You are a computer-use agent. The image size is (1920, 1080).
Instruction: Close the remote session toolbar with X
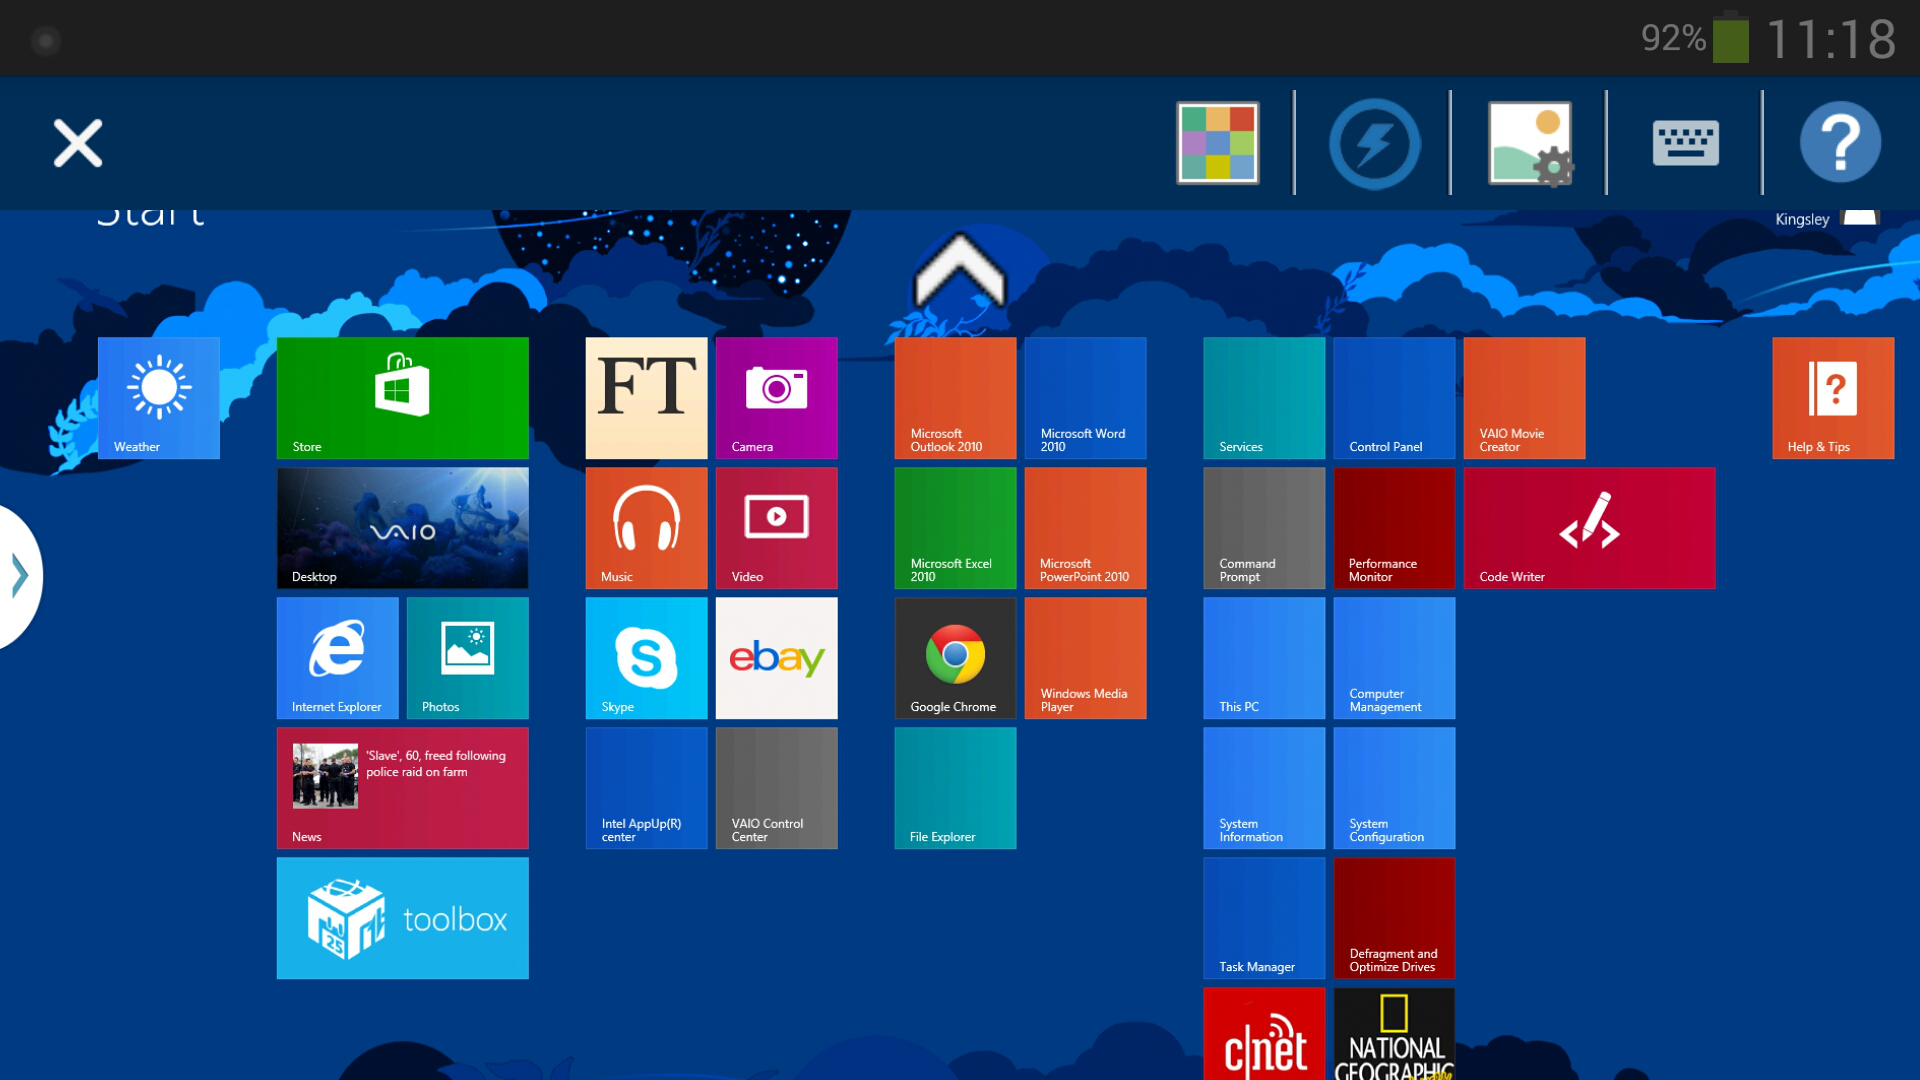77,143
